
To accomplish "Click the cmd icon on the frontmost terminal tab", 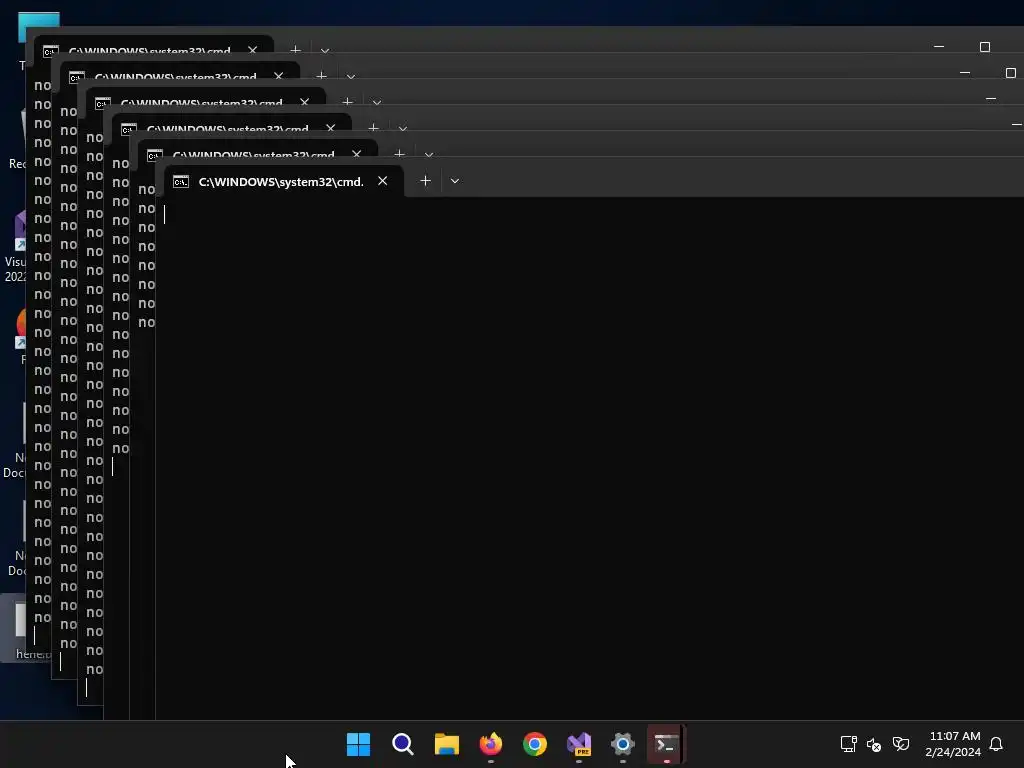I will (181, 182).
